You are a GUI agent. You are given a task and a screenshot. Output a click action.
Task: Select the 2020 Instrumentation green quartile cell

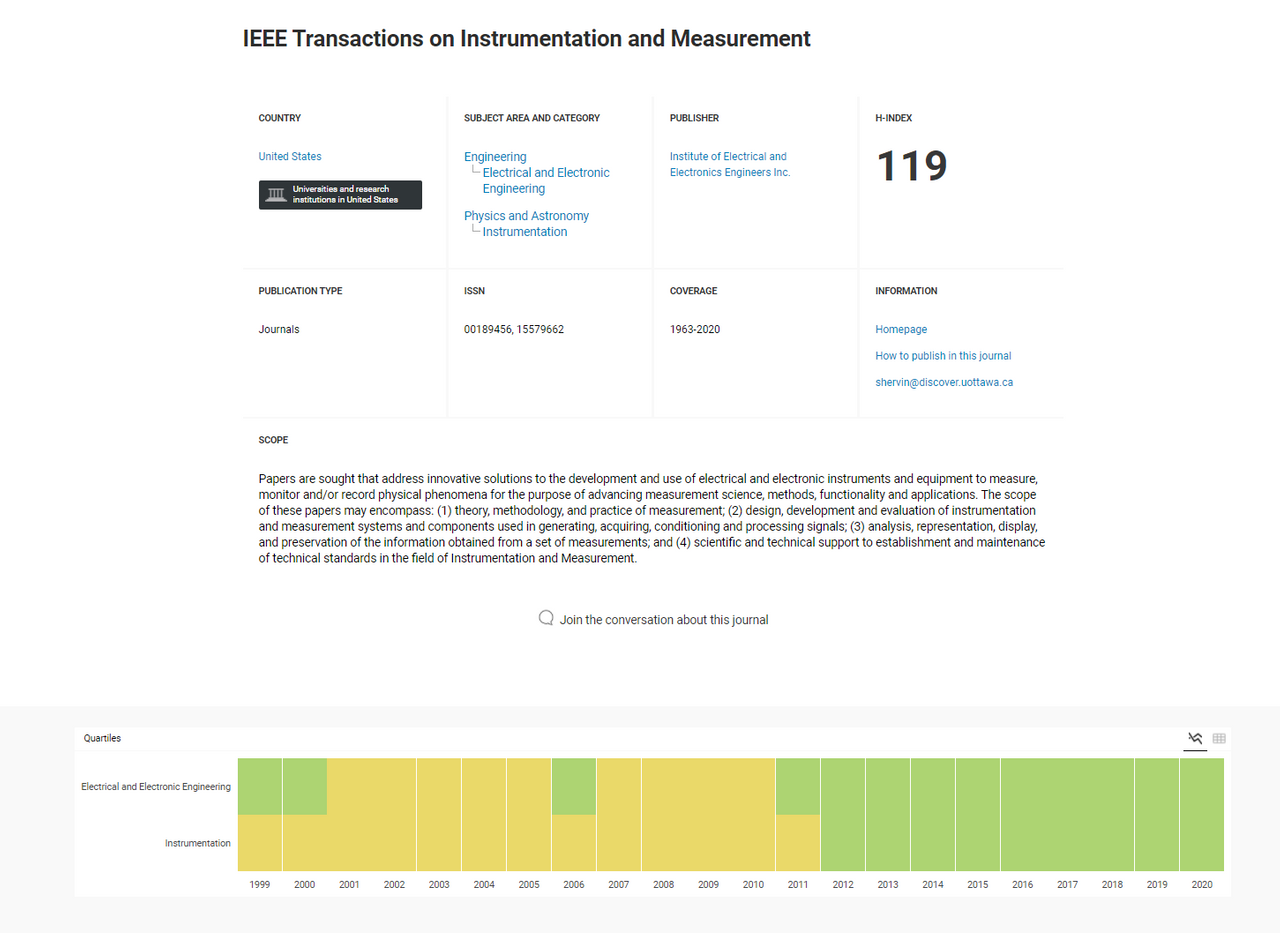click(x=1202, y=843)
